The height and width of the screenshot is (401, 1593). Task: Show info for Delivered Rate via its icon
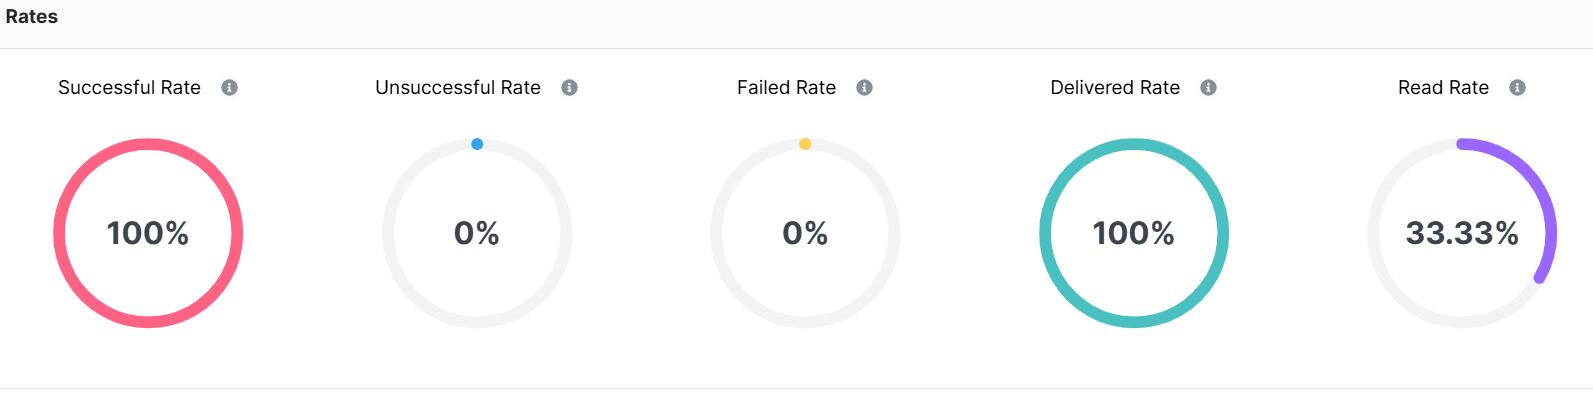coord(1208,88)
